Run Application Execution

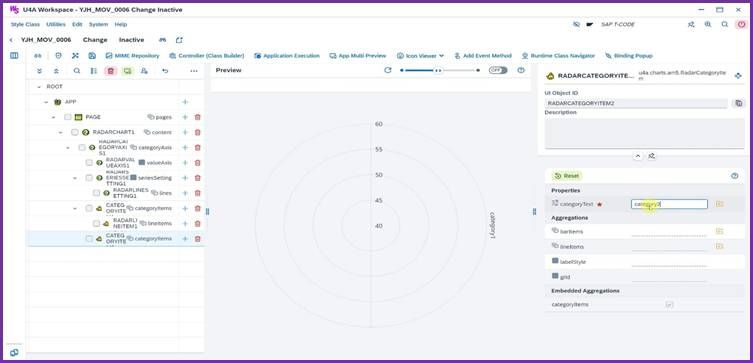tap(287, 56)
